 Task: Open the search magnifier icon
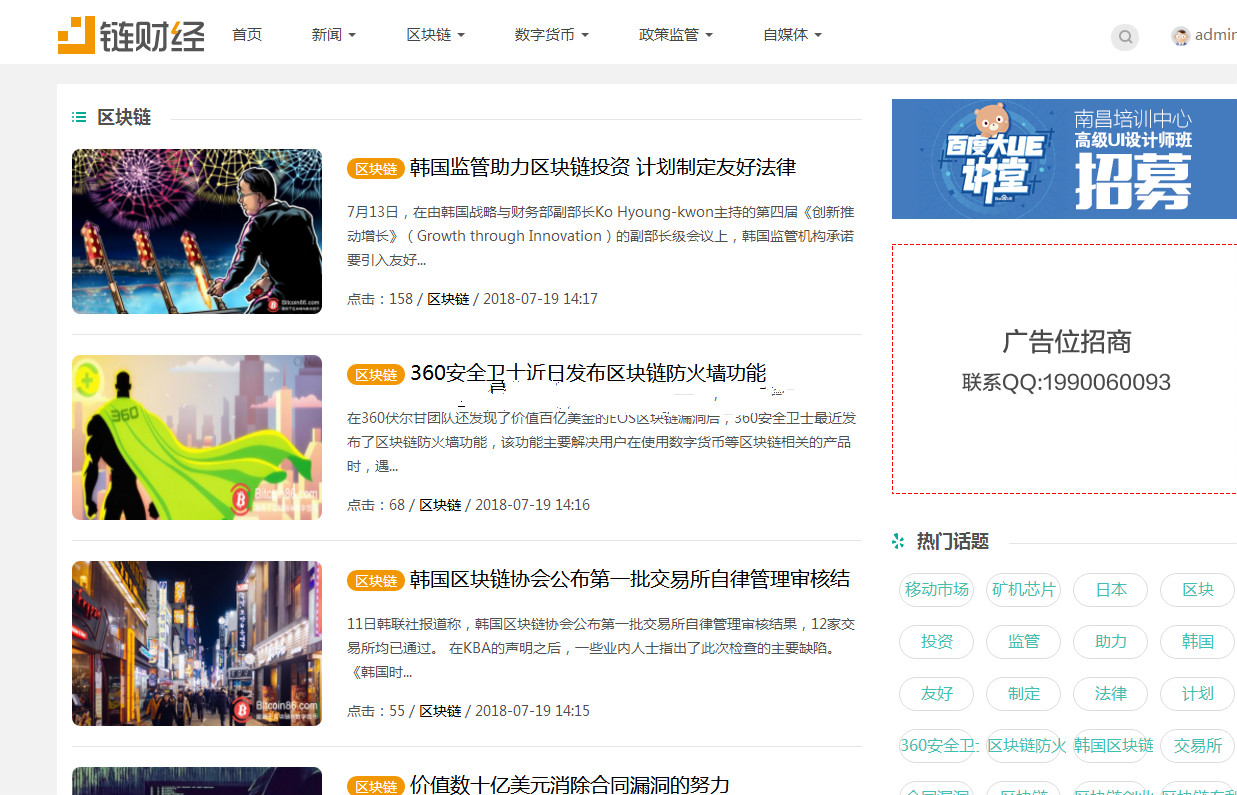click(1125, 37)
